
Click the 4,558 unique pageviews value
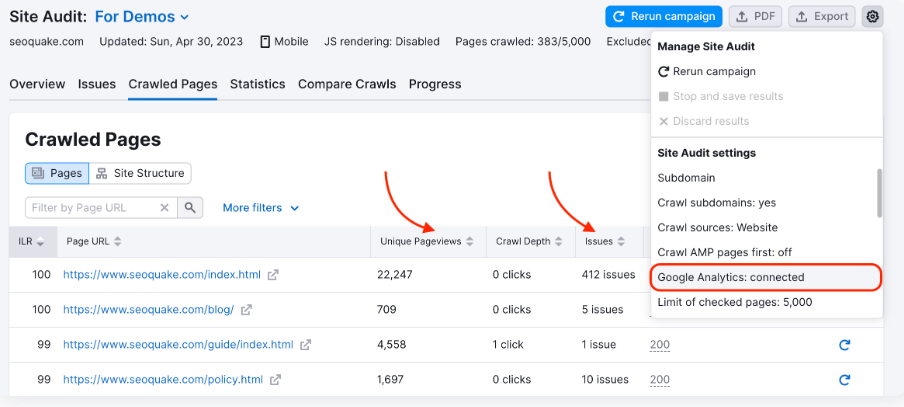[391, 345]
